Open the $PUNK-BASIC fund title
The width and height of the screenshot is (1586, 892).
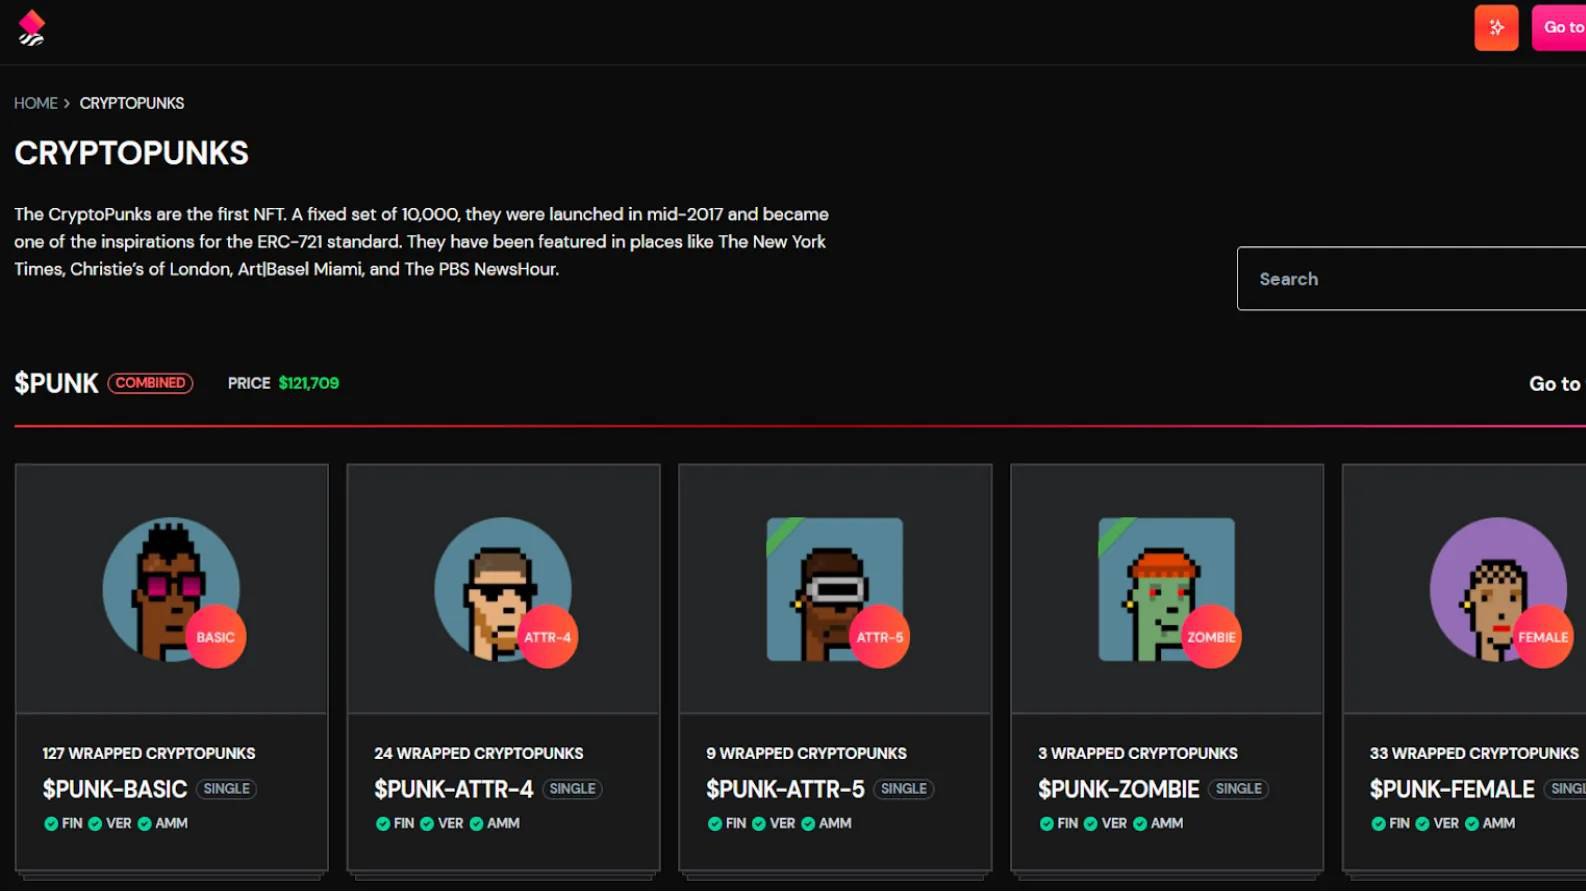tap(115, 789)
